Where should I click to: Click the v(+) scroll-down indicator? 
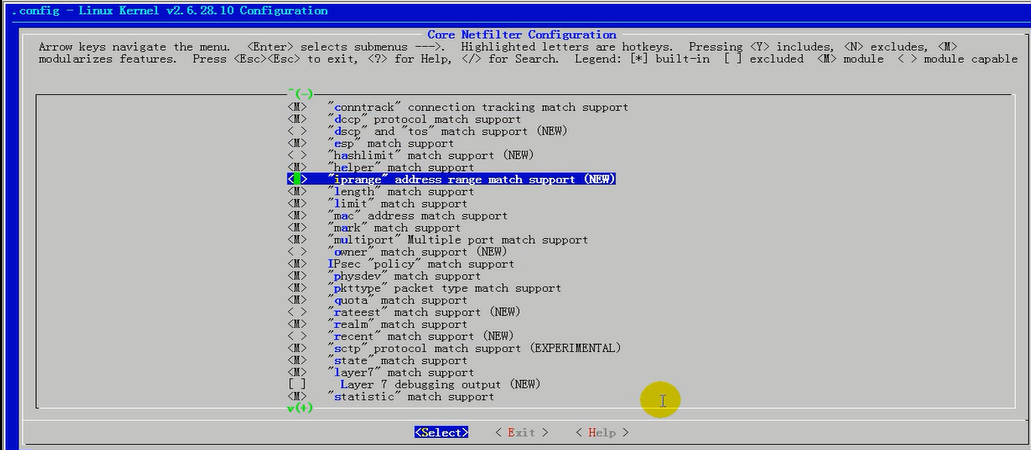click(300, 408)
